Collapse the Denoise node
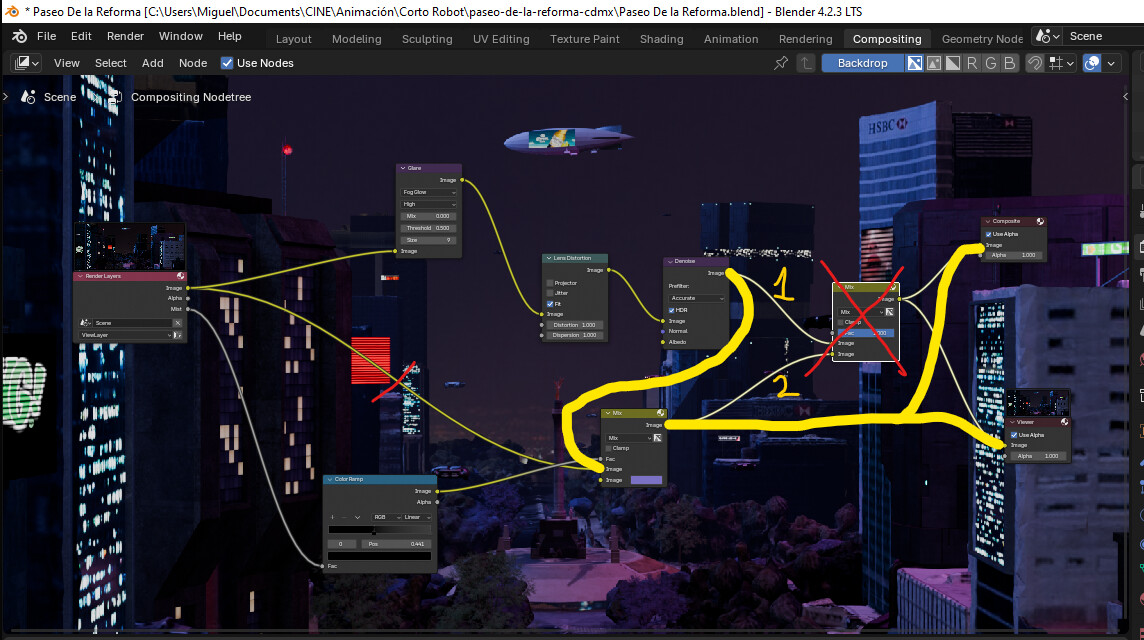Image resolution: width=1144 pixels, height=640 pixels. click(x=670, y=261)
